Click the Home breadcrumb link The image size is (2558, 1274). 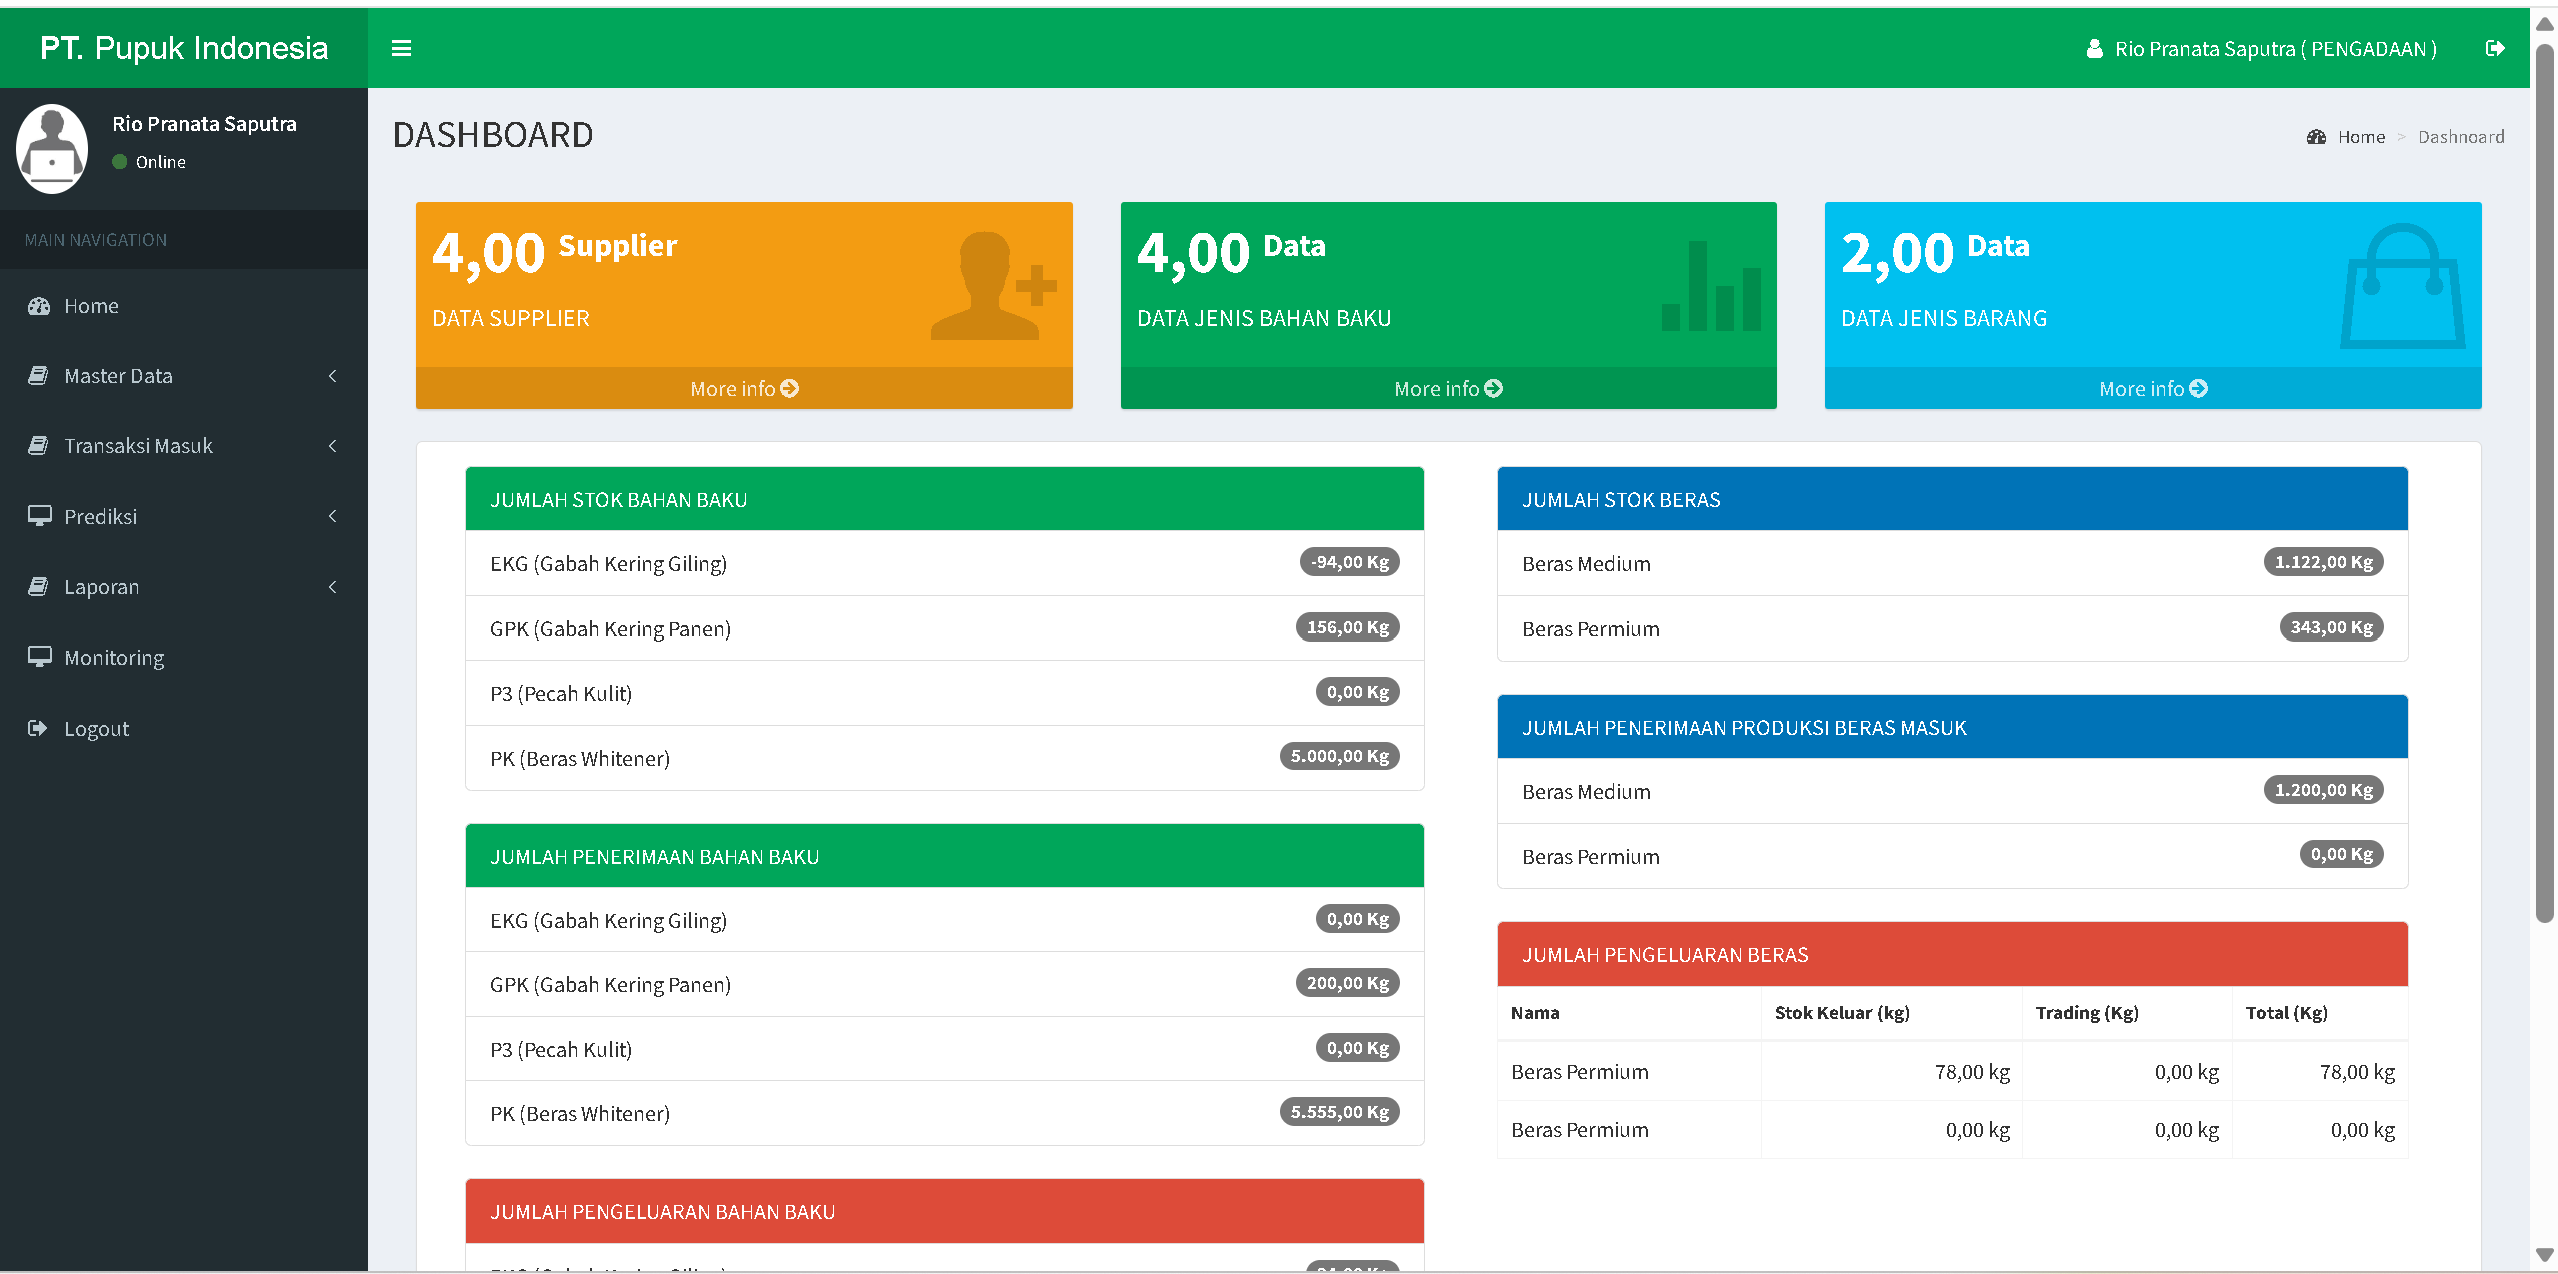(2360, 137)
